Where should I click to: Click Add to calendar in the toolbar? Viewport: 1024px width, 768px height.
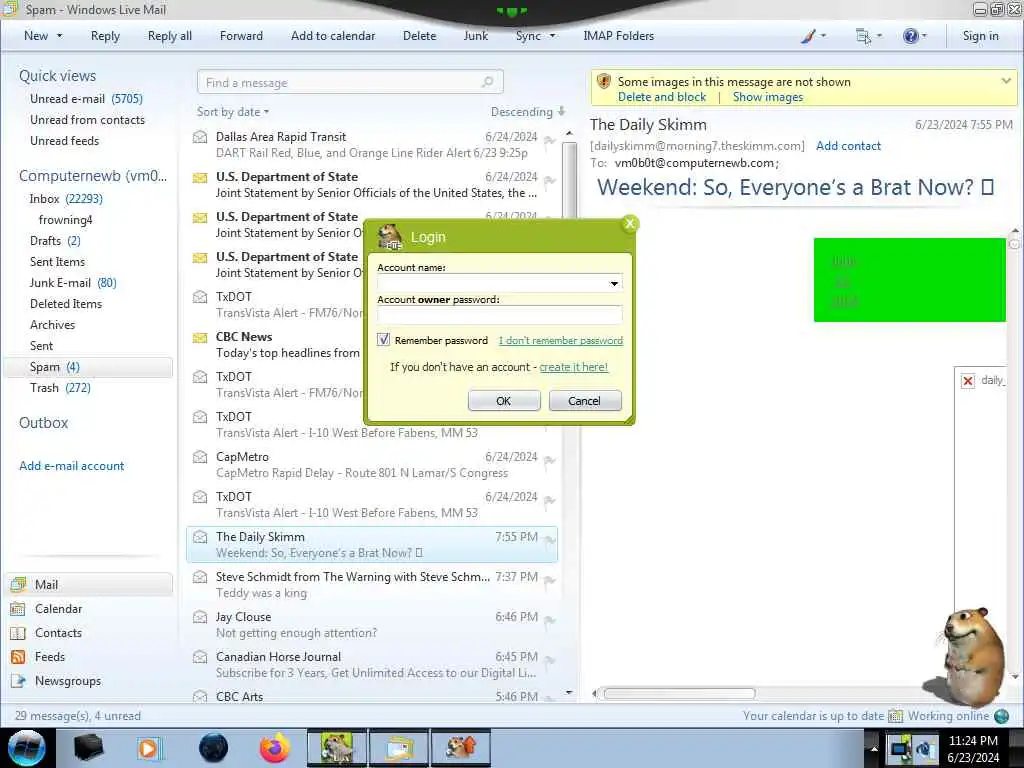tap(333, 36)
